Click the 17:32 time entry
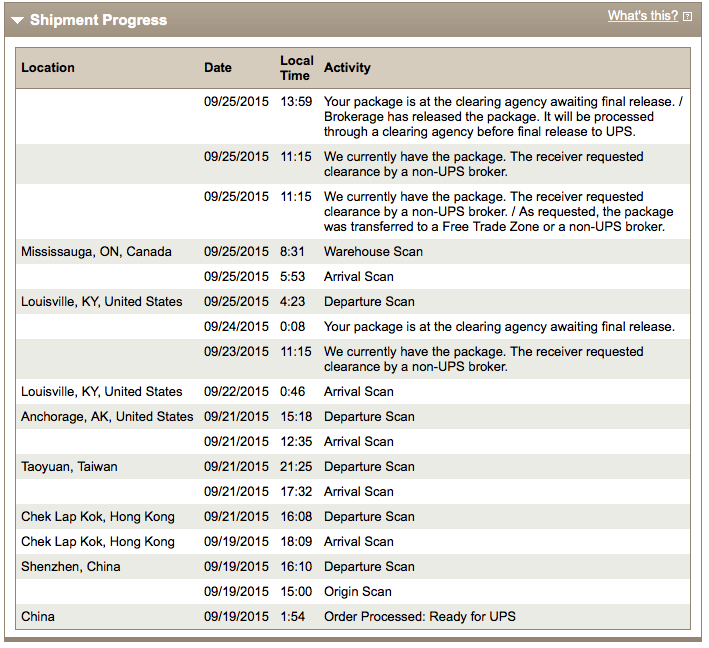Image resolution: width=709 pixels, height=648 pixels. click(296, 492)
